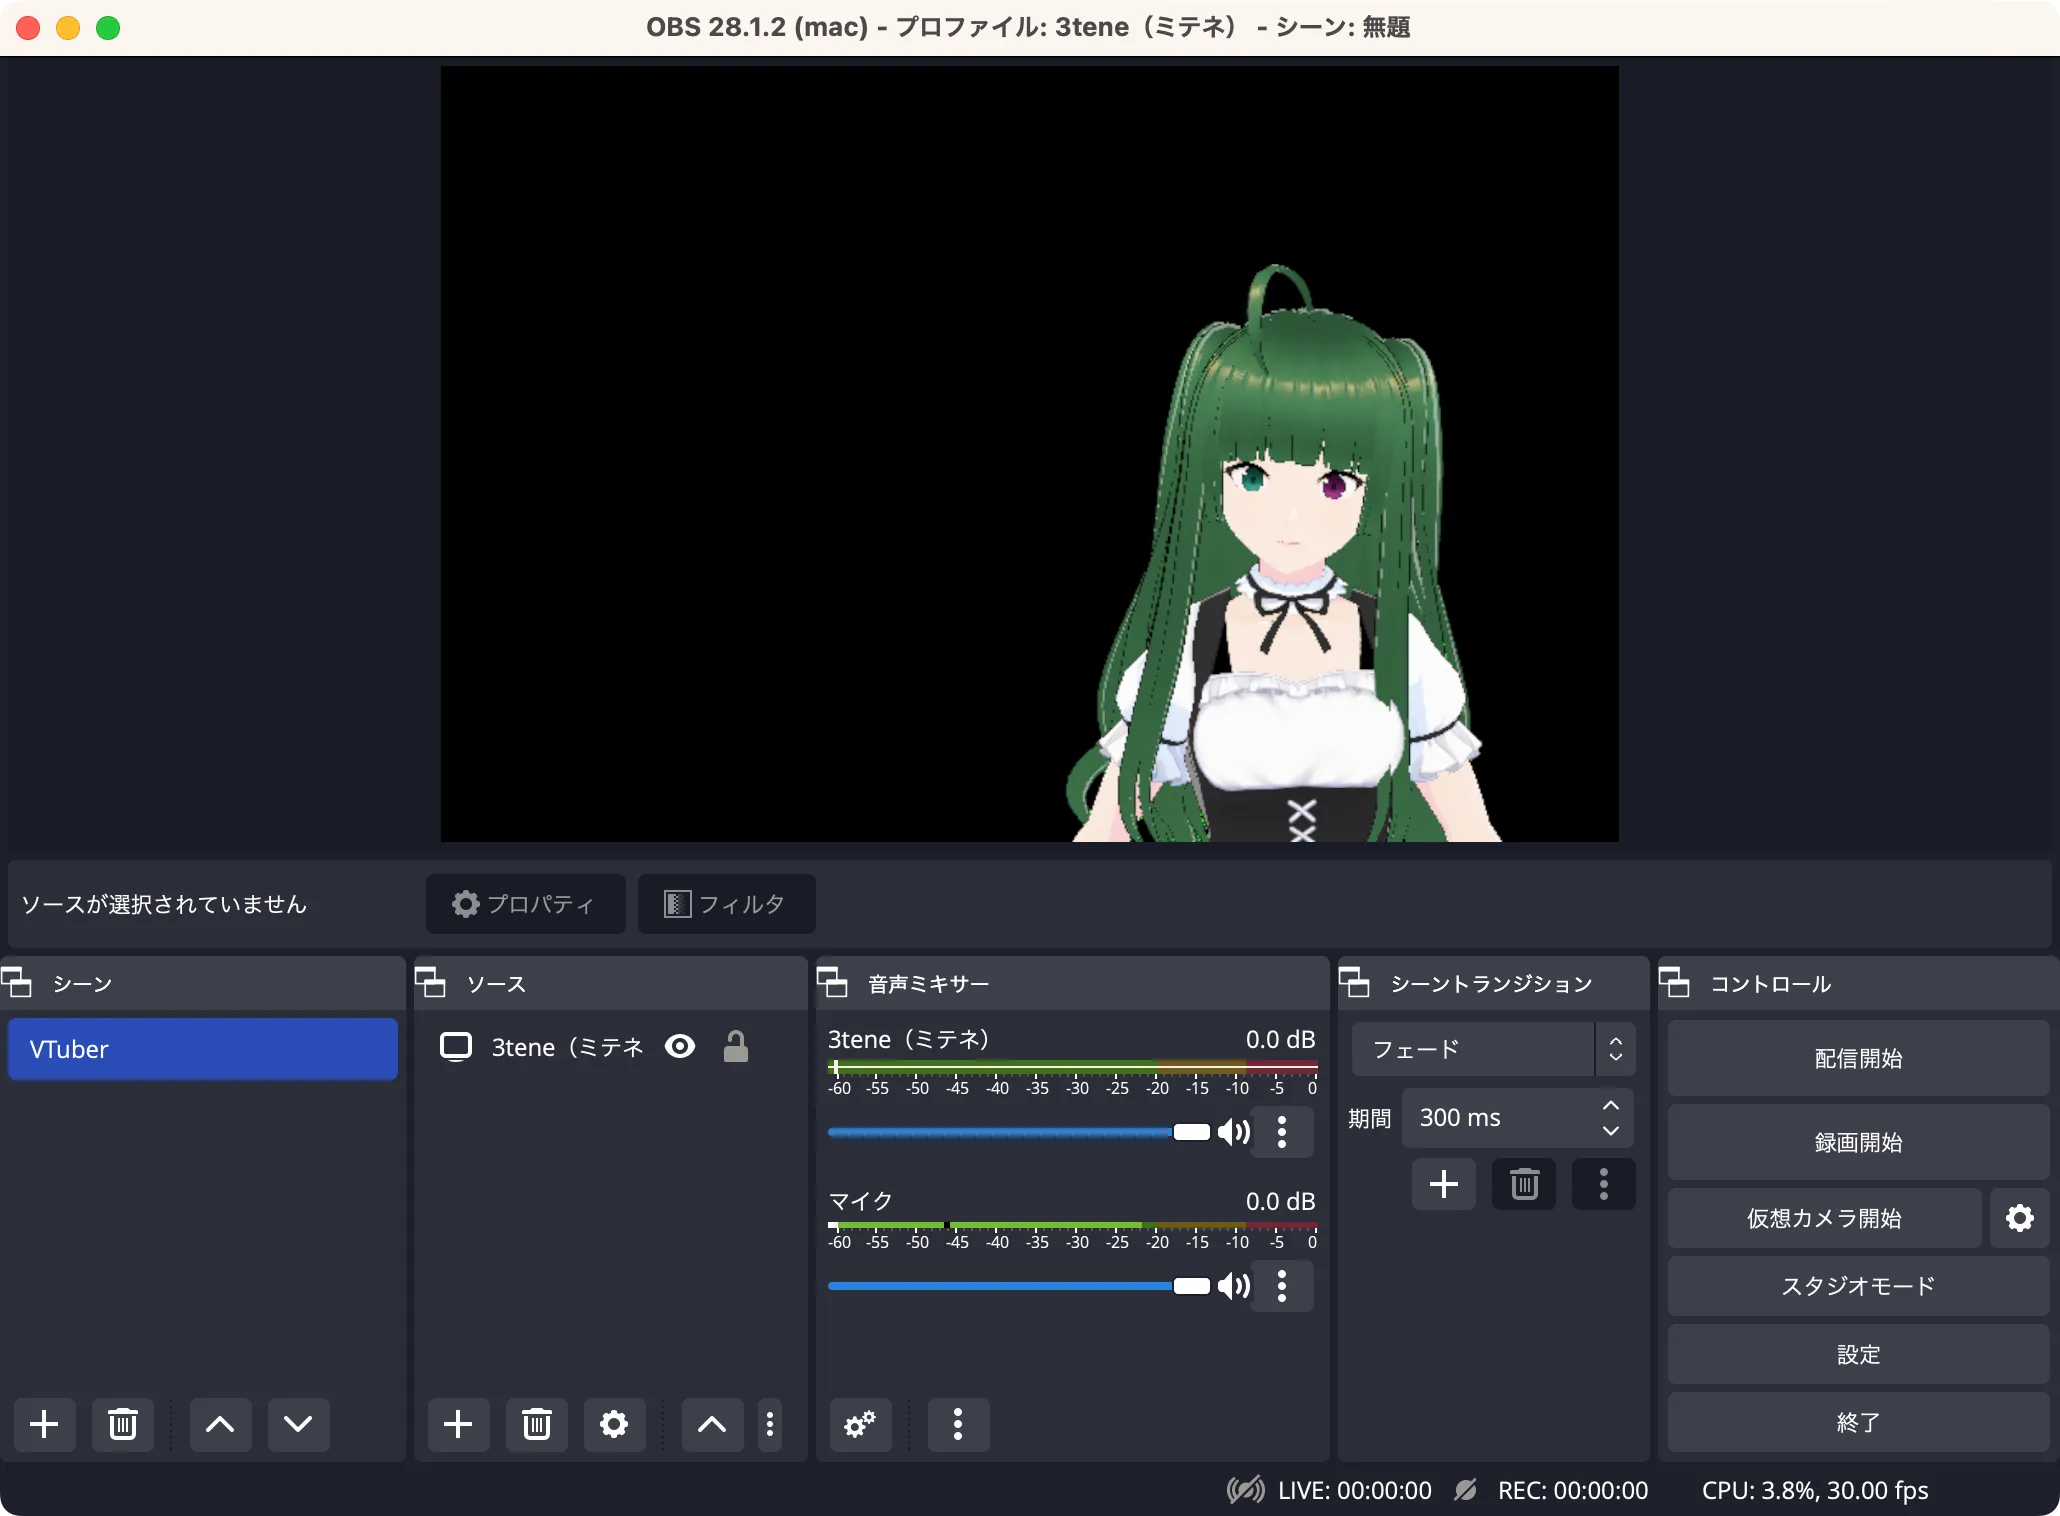The image size is (2060, 1516).
Task: Select the VTuber scene
Action: coord(203,1049)
